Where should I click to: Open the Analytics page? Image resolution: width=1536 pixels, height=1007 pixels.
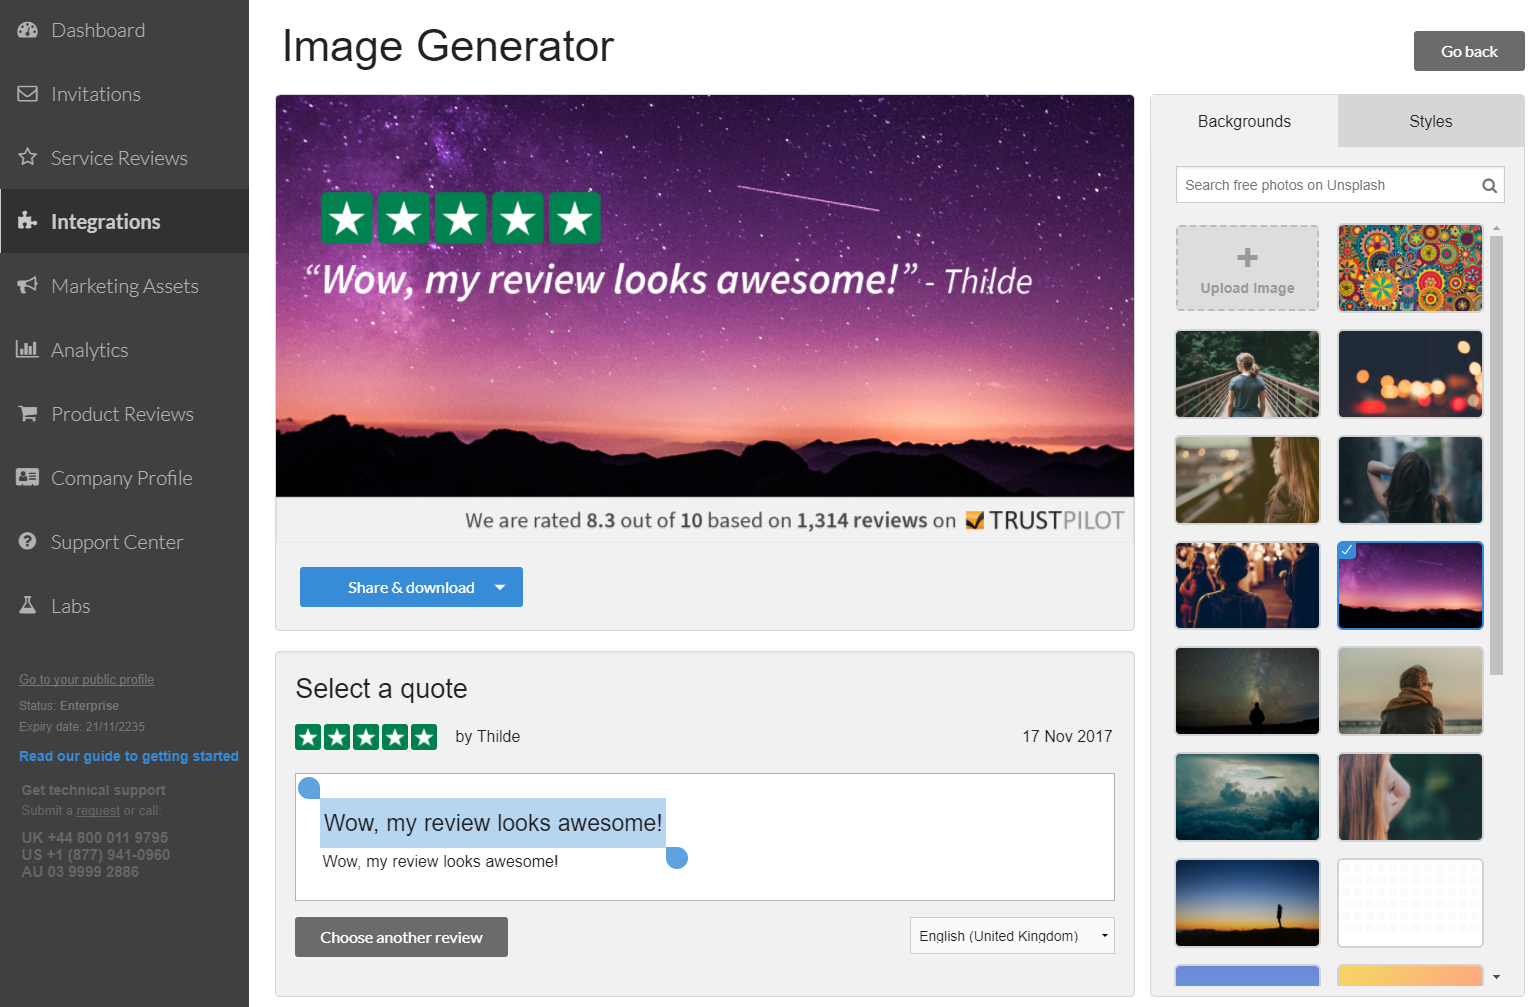click(x=124, y=350)
